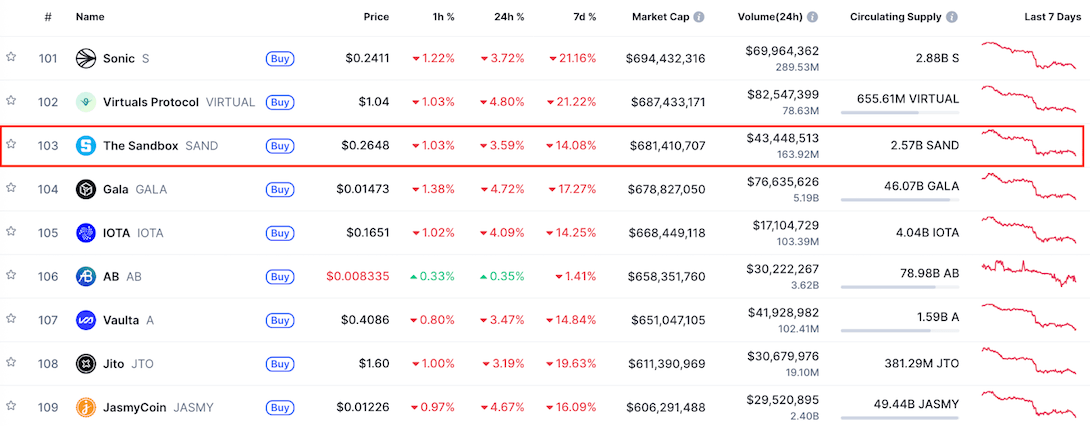Toggle the watchlist star for Vaulta

[11, 320]
